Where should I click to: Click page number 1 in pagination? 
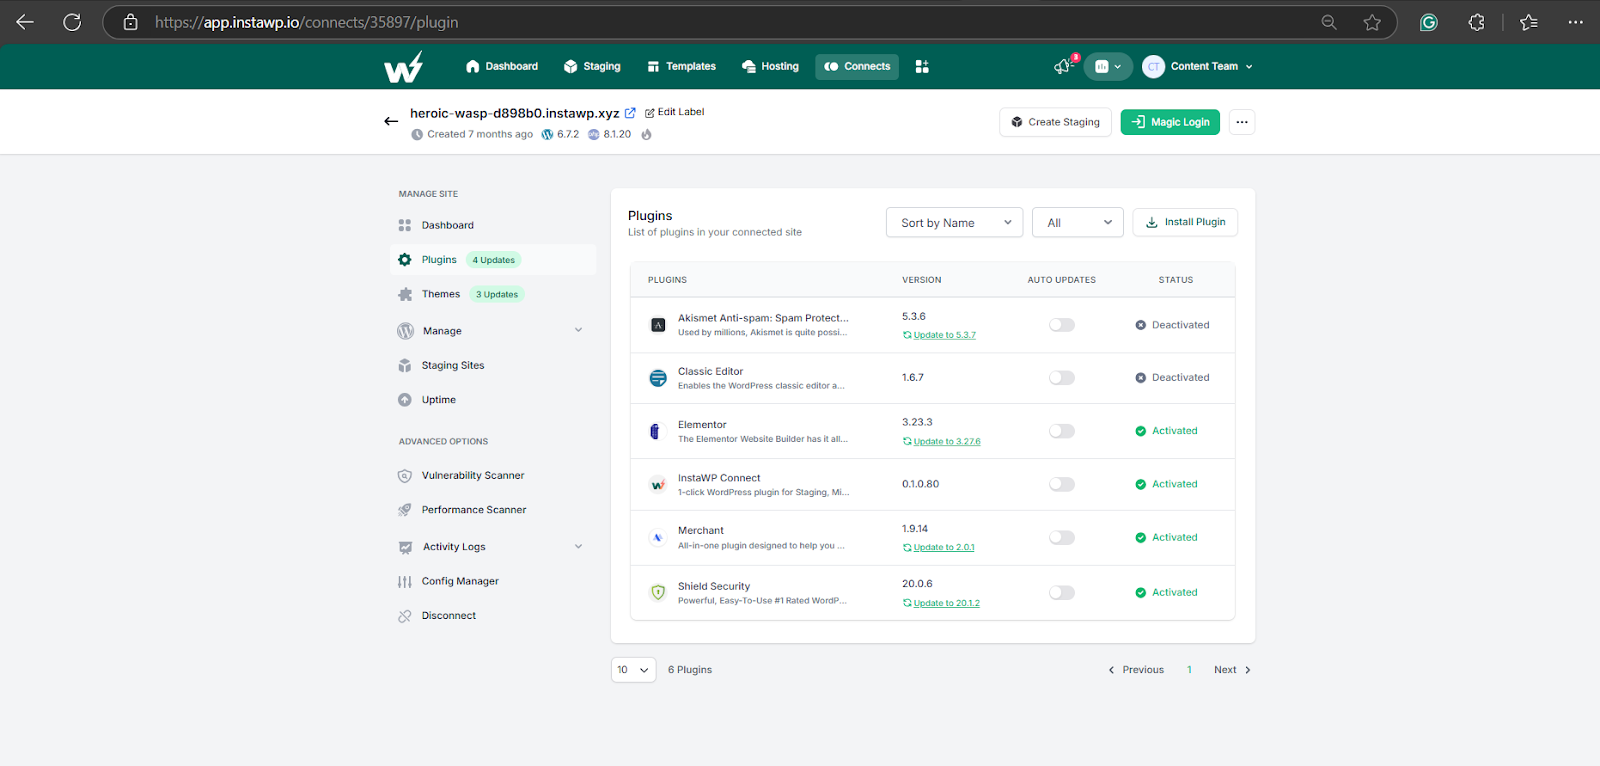pyautogui.click(x=1189, y=670)
